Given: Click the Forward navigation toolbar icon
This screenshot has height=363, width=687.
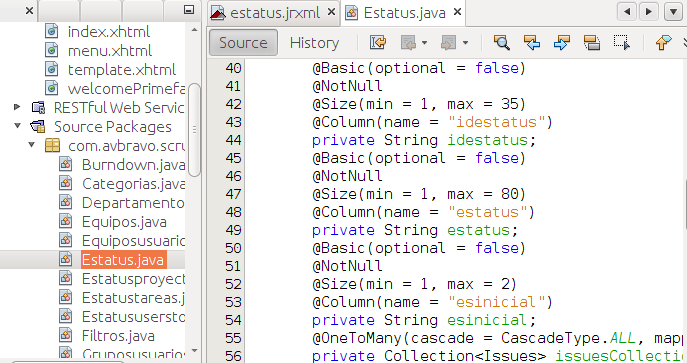Looking at the screenshot, I should [449, 42].
